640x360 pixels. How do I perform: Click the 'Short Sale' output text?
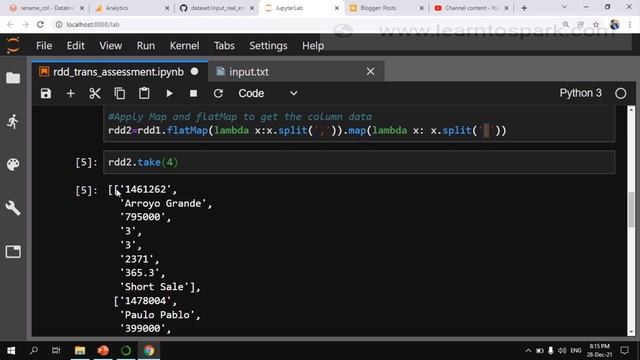[158, 287]
